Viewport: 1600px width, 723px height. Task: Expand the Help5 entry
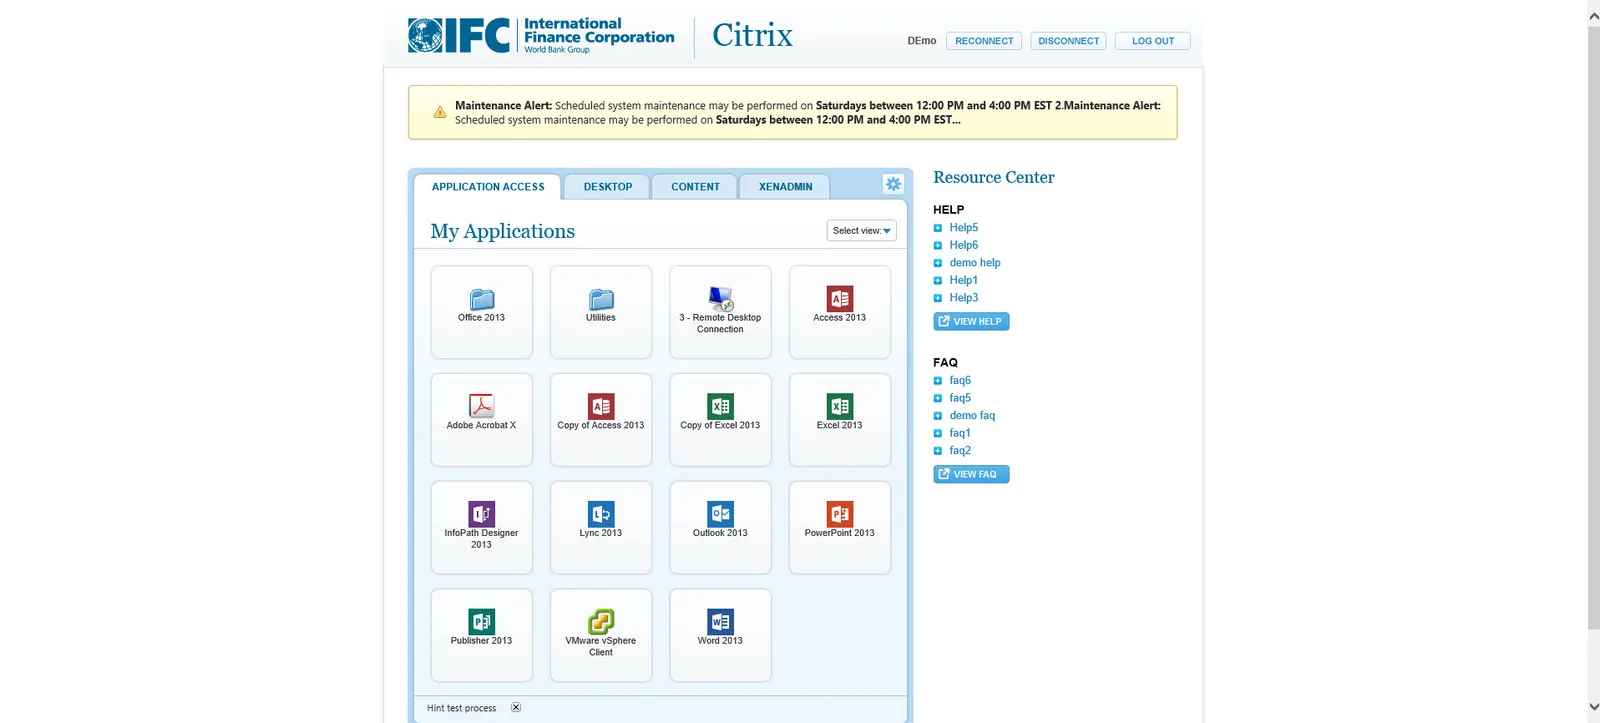coord(938,228)
